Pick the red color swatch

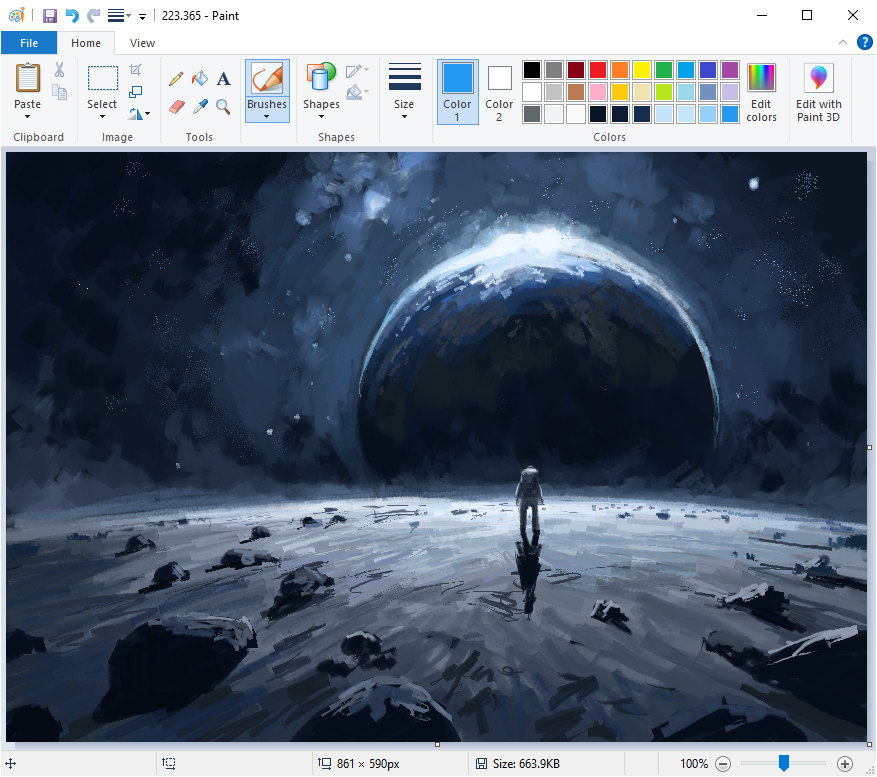(x=598, y=70)
